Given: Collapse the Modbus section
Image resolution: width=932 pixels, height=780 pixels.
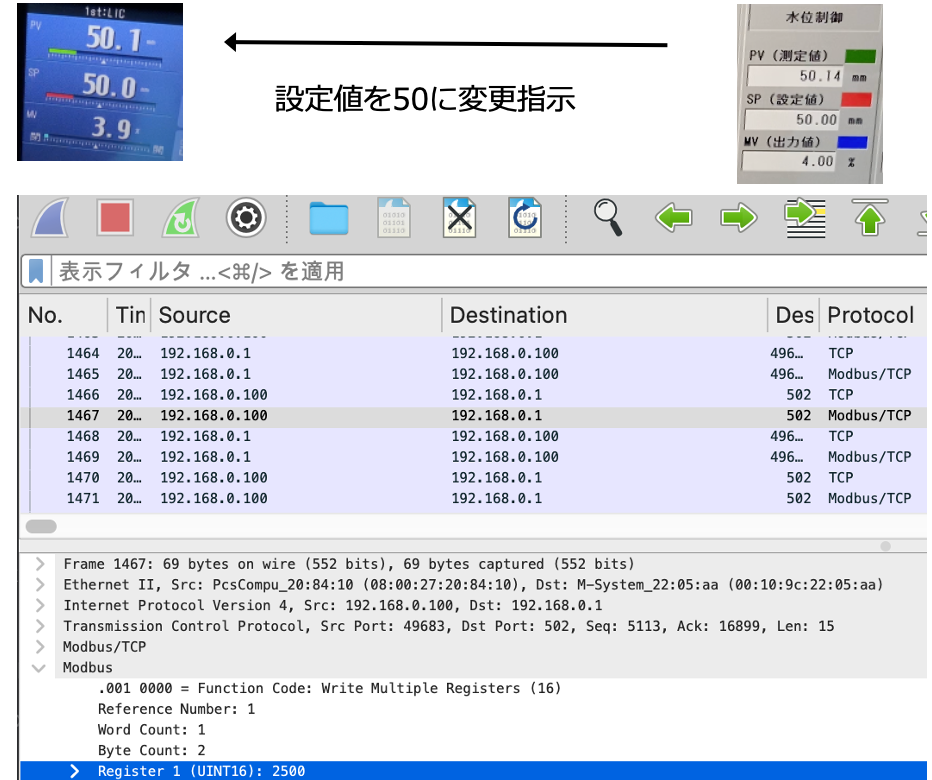Looking at the screenshot, I should pyautogui.click(x=40, y=668).
